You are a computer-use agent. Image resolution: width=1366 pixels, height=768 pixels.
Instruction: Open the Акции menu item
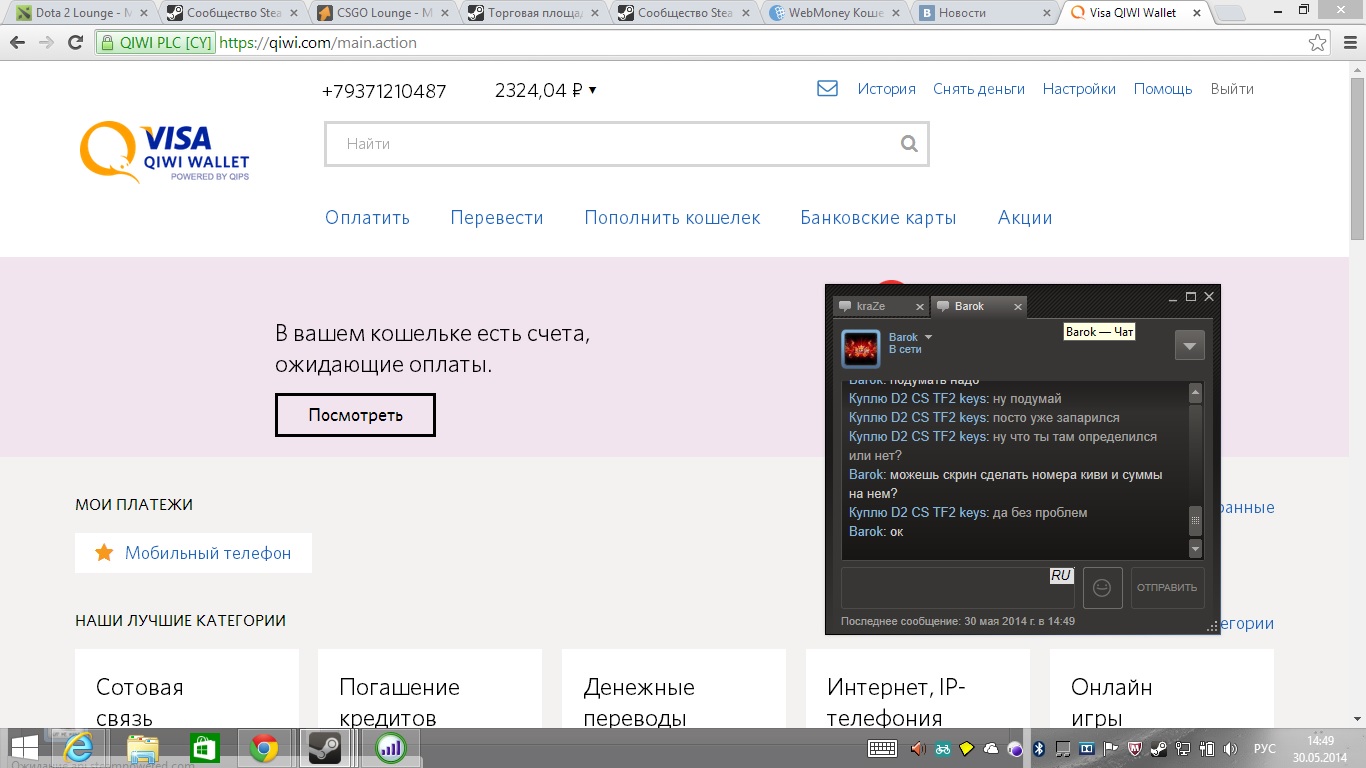pyautogui.click(x=1025, y=218)
